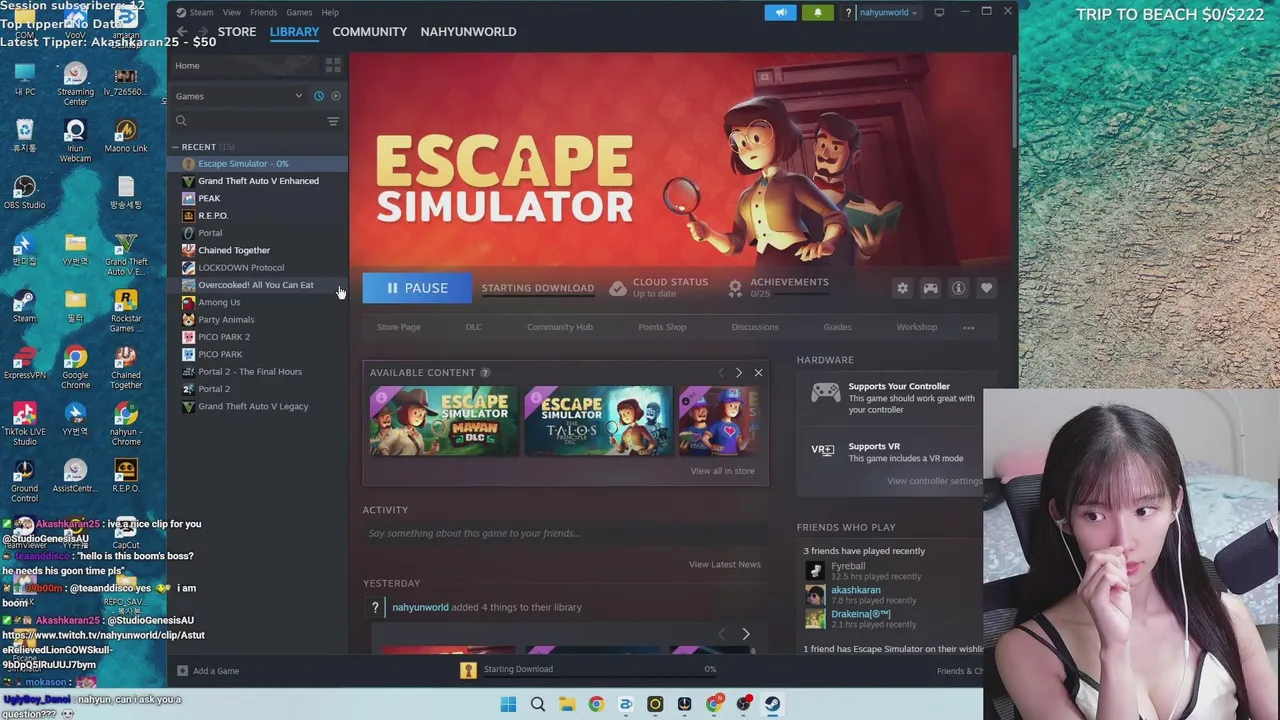Select Among Us in library list
Viewport: 1280px width, 720px height.
pyautogui.click(x=258, y=302)
